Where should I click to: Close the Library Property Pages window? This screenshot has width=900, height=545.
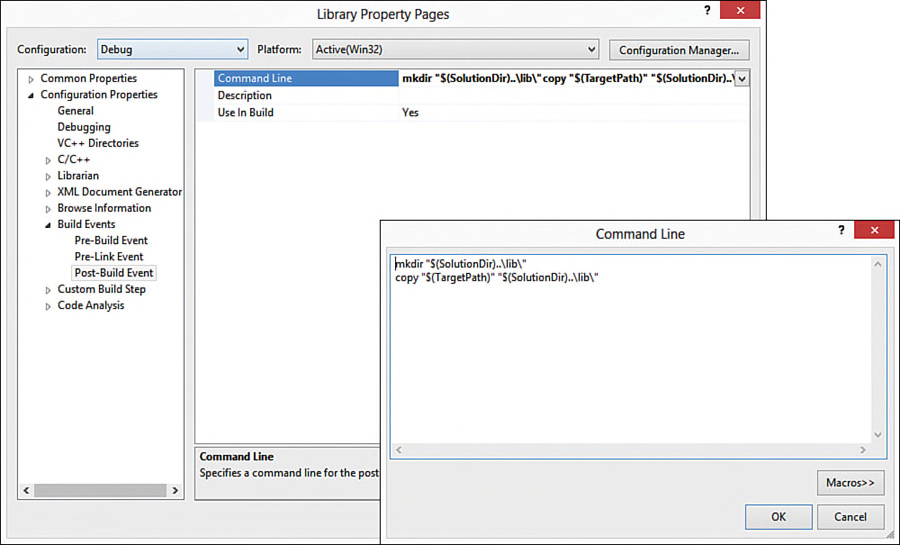click(x=740, y=10)
